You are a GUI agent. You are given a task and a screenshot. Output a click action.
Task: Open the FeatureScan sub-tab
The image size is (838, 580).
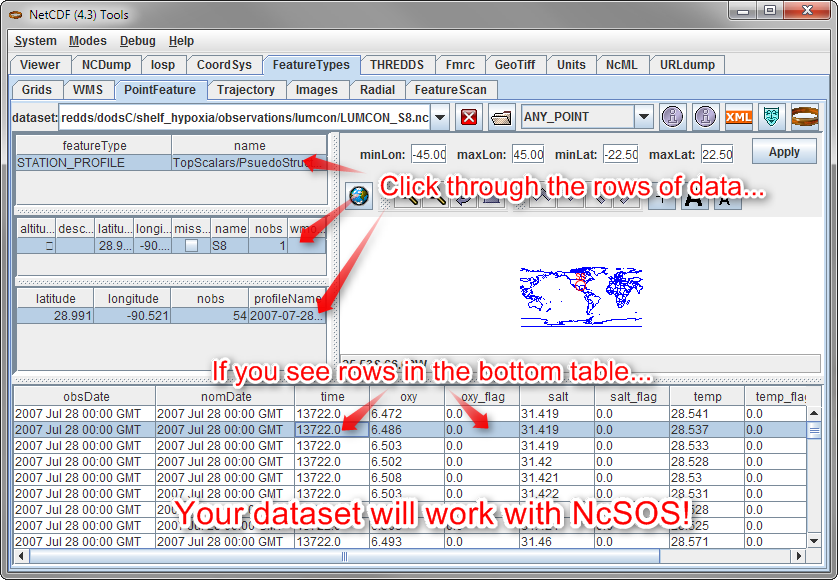(x=451, y=90)
